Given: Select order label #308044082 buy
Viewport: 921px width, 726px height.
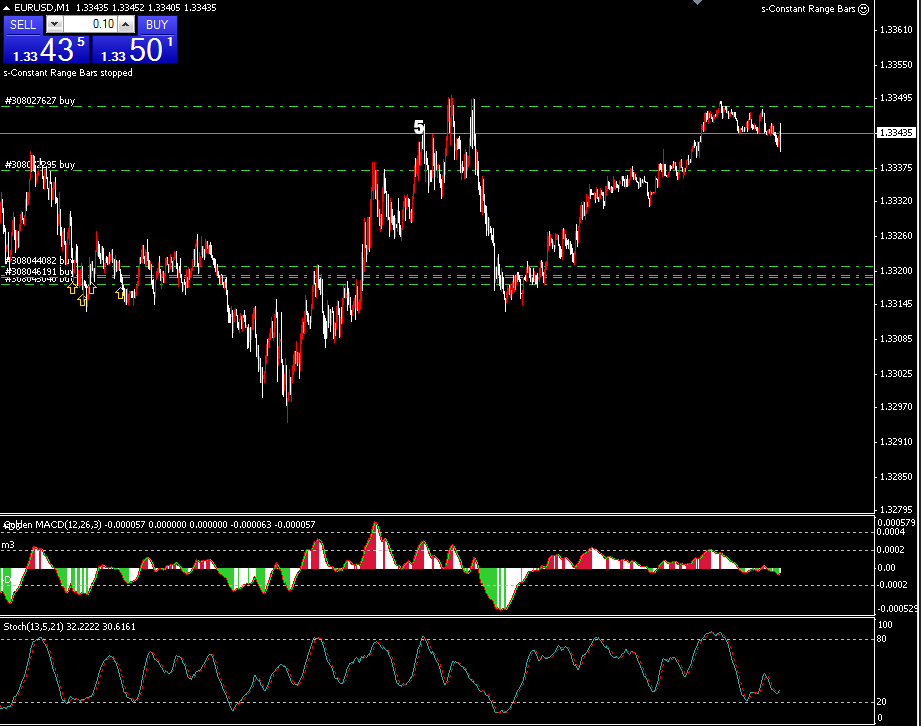Looking at the screenshot, I should click(39, 260).
